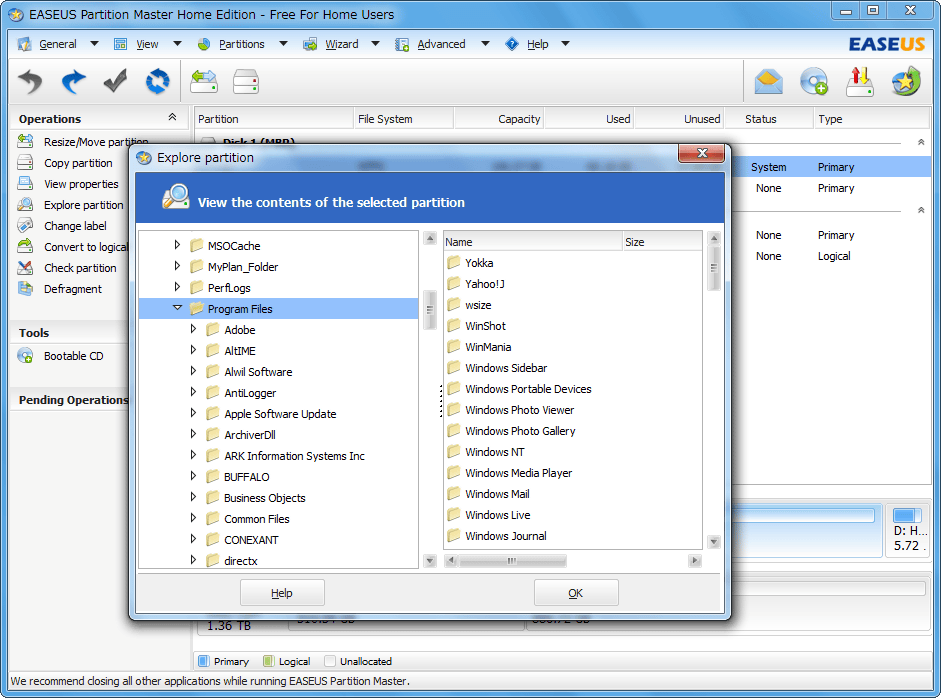The width and height of the screenshot is (941, 698).
Task: Open the Partitions menu
Action: pyautogui.click(x=241, y=44)
